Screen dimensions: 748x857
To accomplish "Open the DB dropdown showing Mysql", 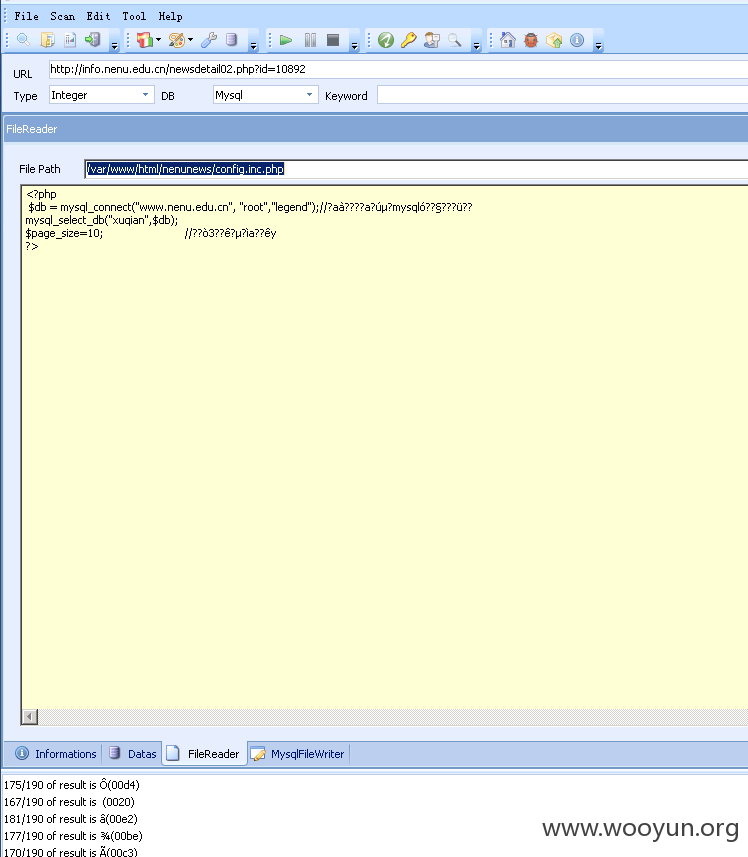I will 266,95.
